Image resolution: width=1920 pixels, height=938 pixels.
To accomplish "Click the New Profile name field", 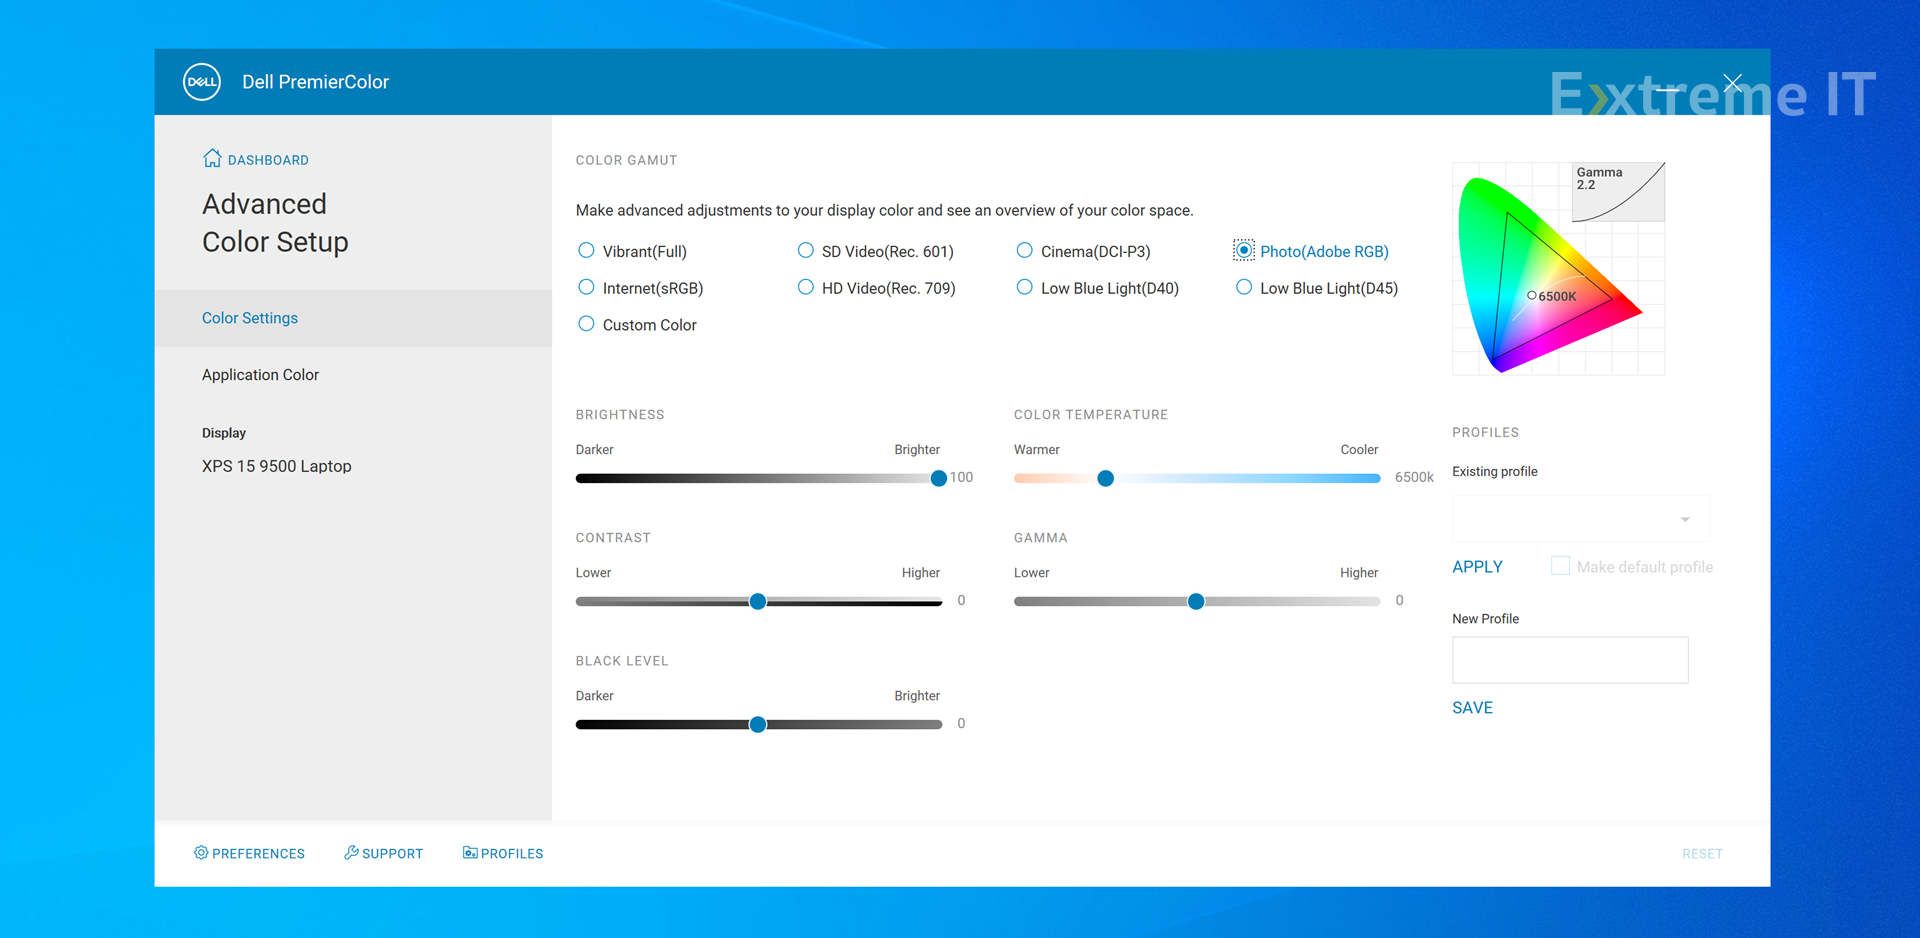I will [x=1570, y=660].
